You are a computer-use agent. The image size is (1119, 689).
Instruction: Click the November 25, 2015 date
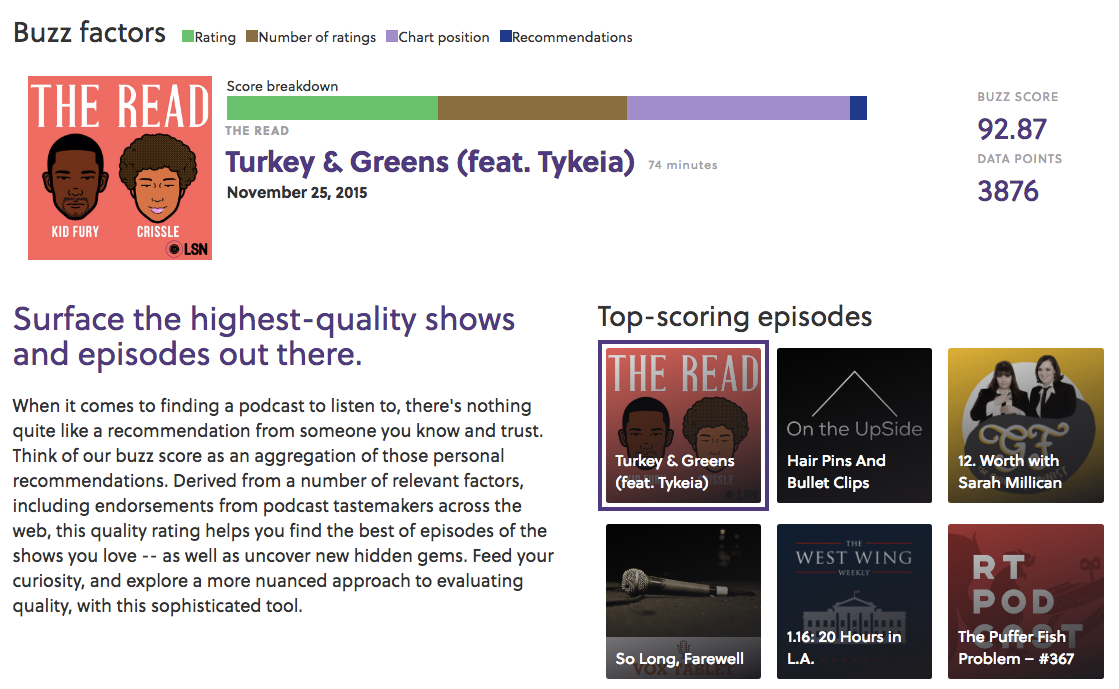tap(297, 193)
